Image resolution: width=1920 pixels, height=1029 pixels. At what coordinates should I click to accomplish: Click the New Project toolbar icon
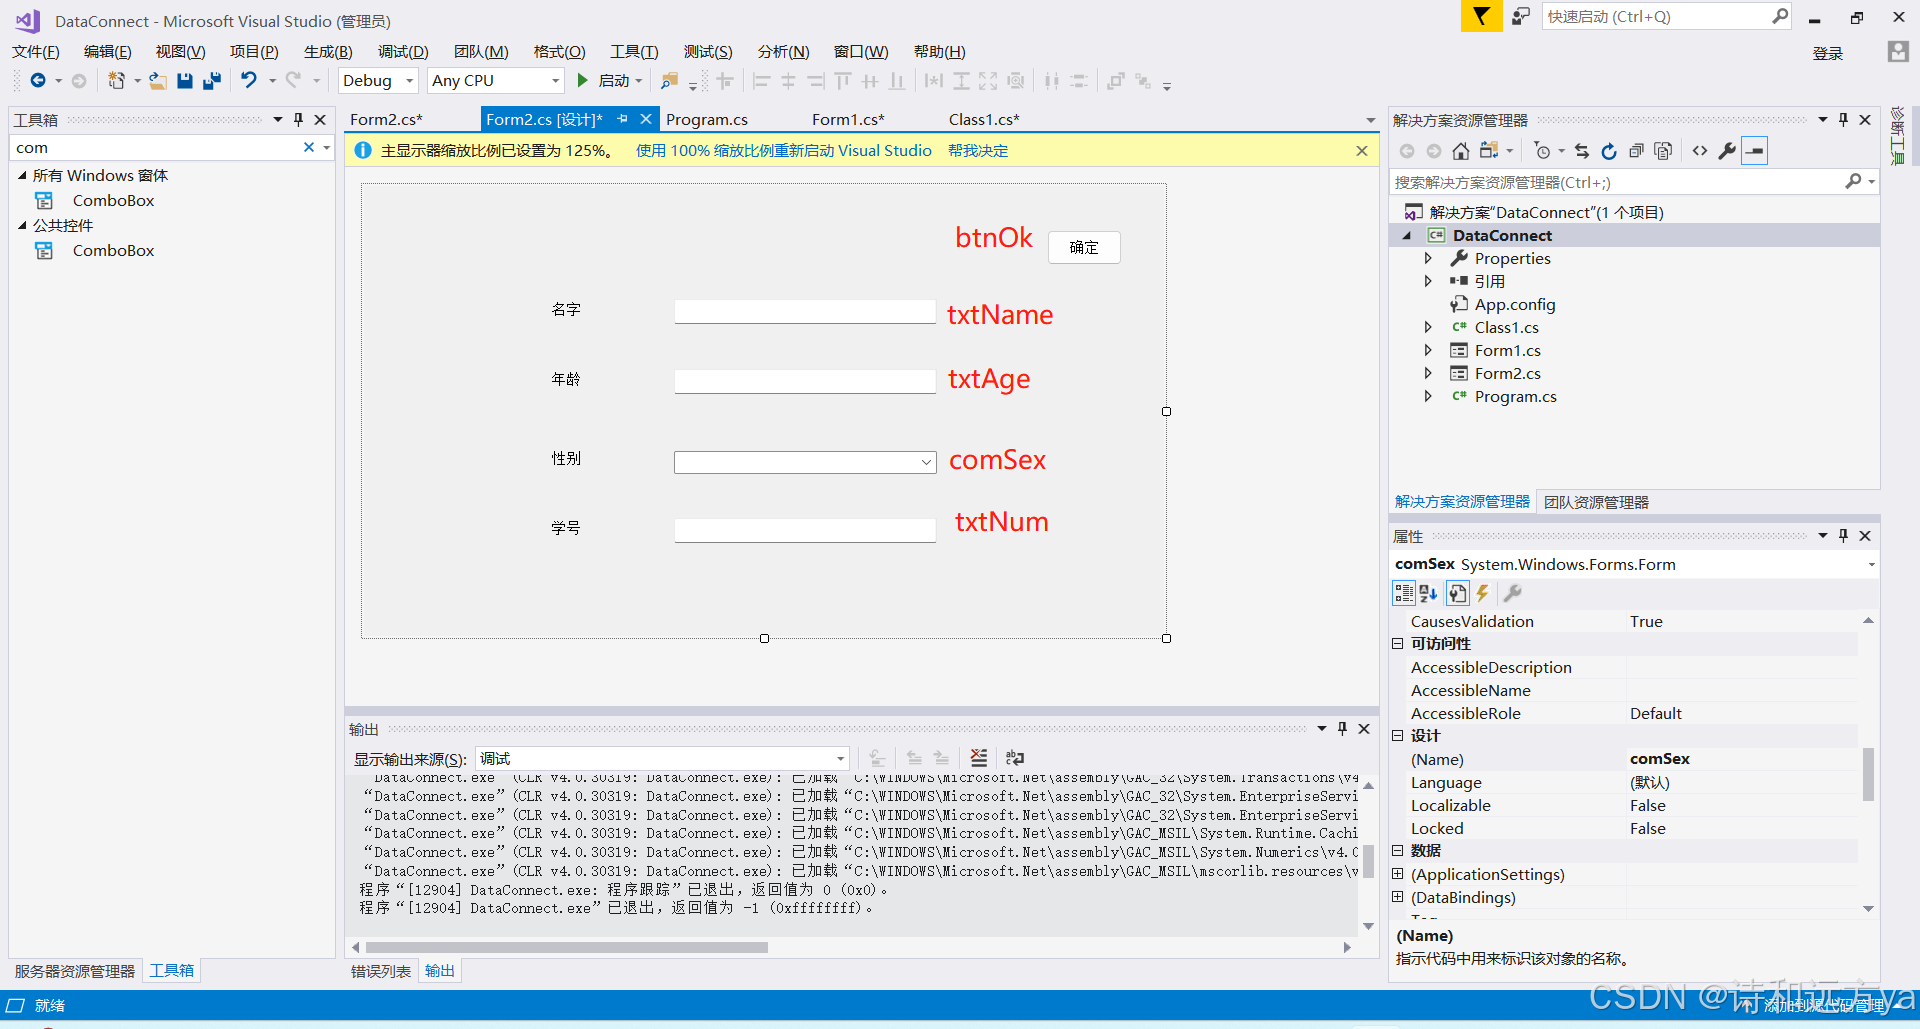(x=117, y=81)
